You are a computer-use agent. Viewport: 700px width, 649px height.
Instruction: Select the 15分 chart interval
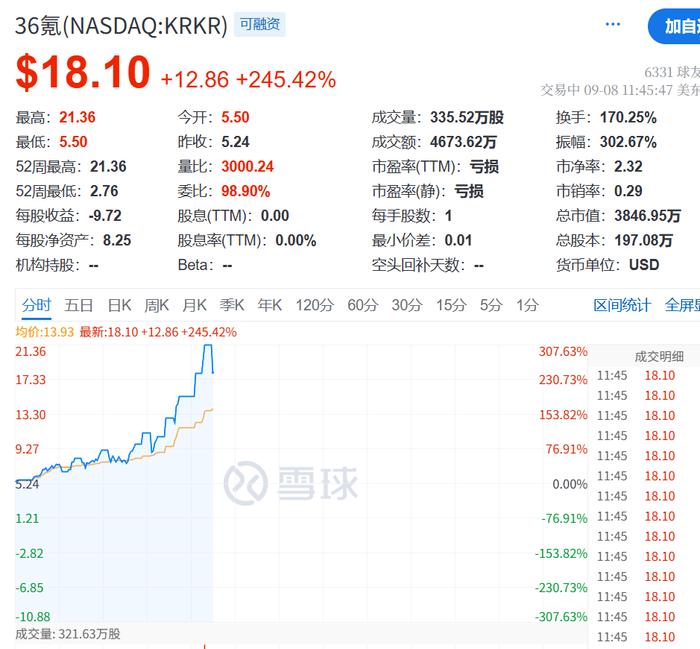(451, 305)
